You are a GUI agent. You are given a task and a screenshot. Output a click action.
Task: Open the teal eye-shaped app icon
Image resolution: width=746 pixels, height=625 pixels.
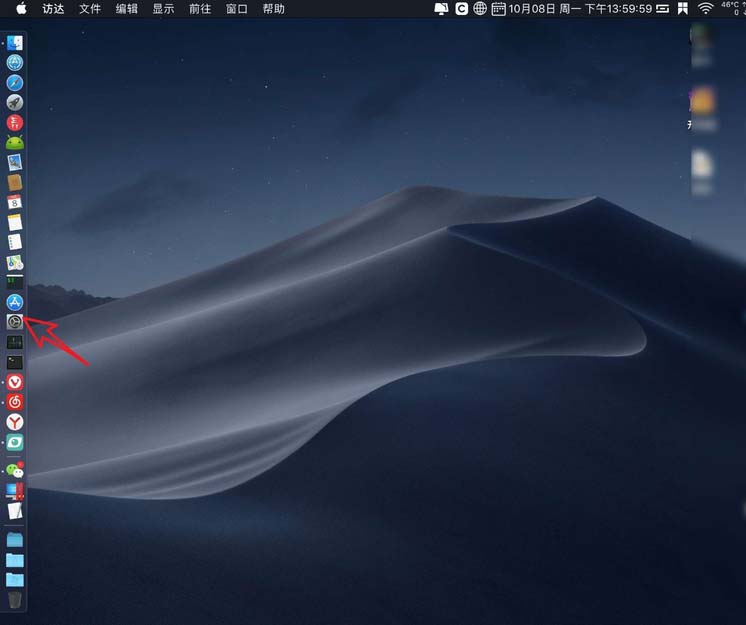coord(15,442)
